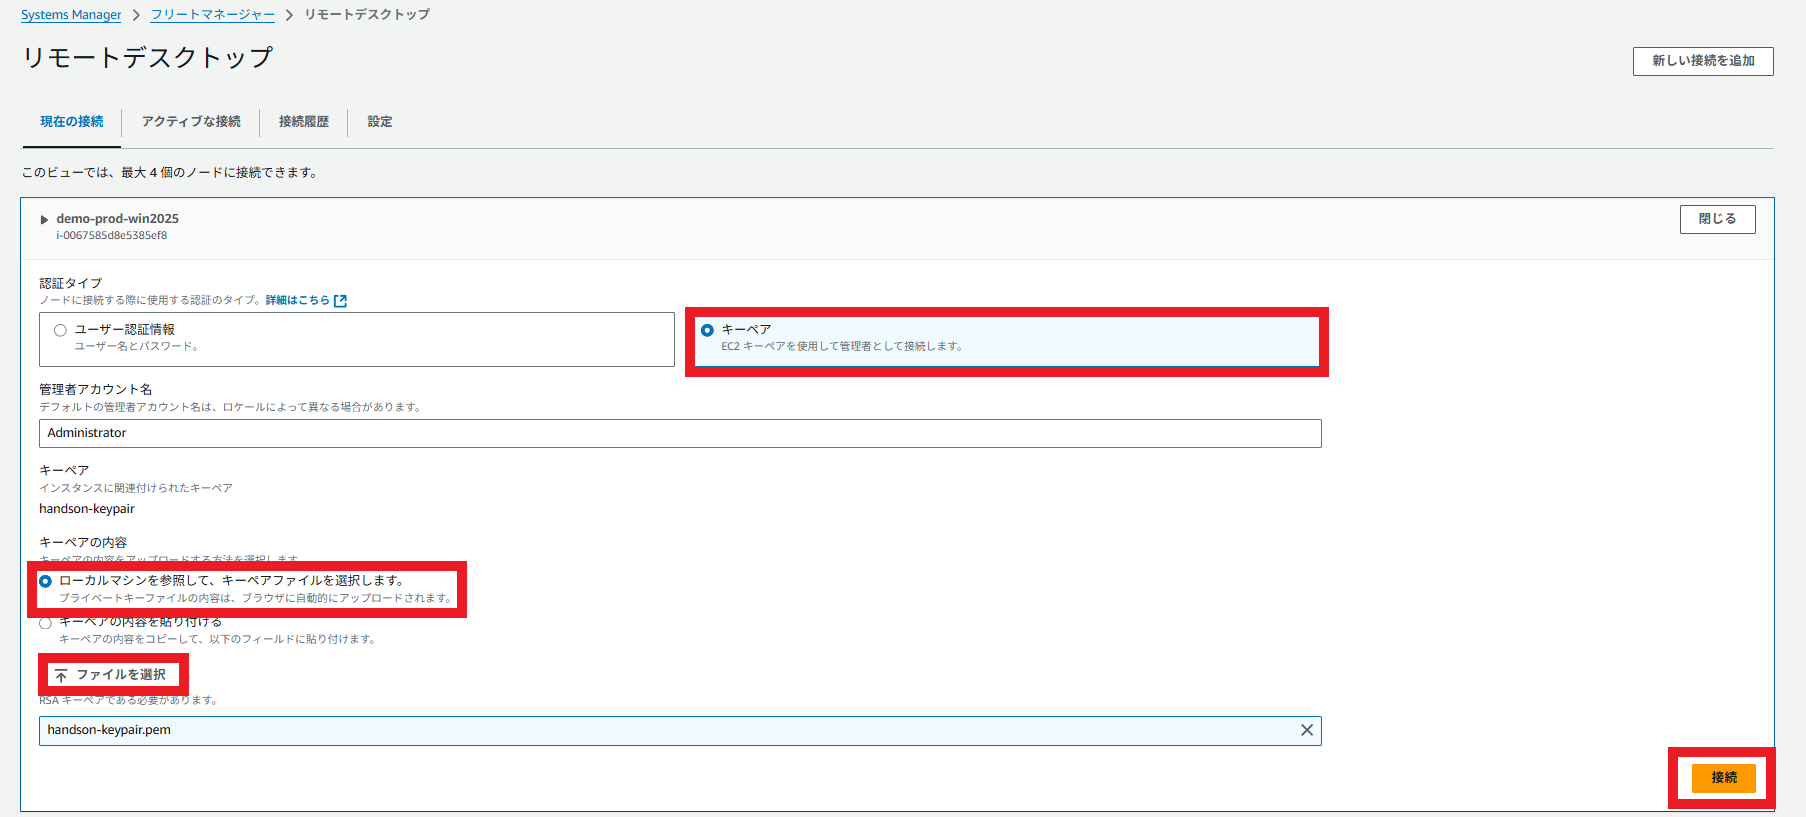Click the handson-keypair.pem file name field
The width and height of the screenshot is (1806, 817).
click(660, 730)
